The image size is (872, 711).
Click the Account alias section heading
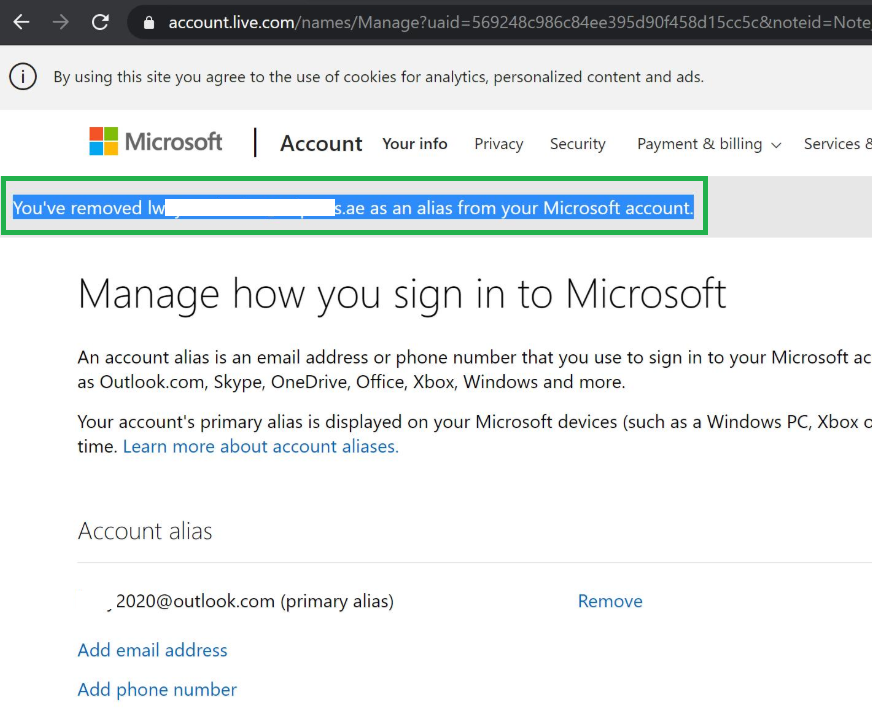point(145,531)
